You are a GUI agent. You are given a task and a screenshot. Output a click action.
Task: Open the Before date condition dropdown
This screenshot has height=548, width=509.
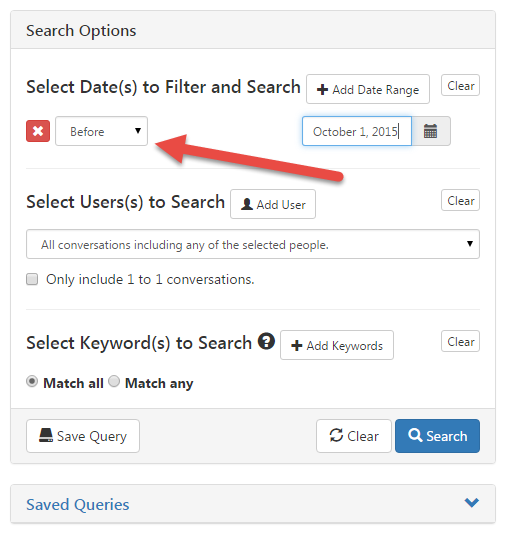[x=101, y=131]
